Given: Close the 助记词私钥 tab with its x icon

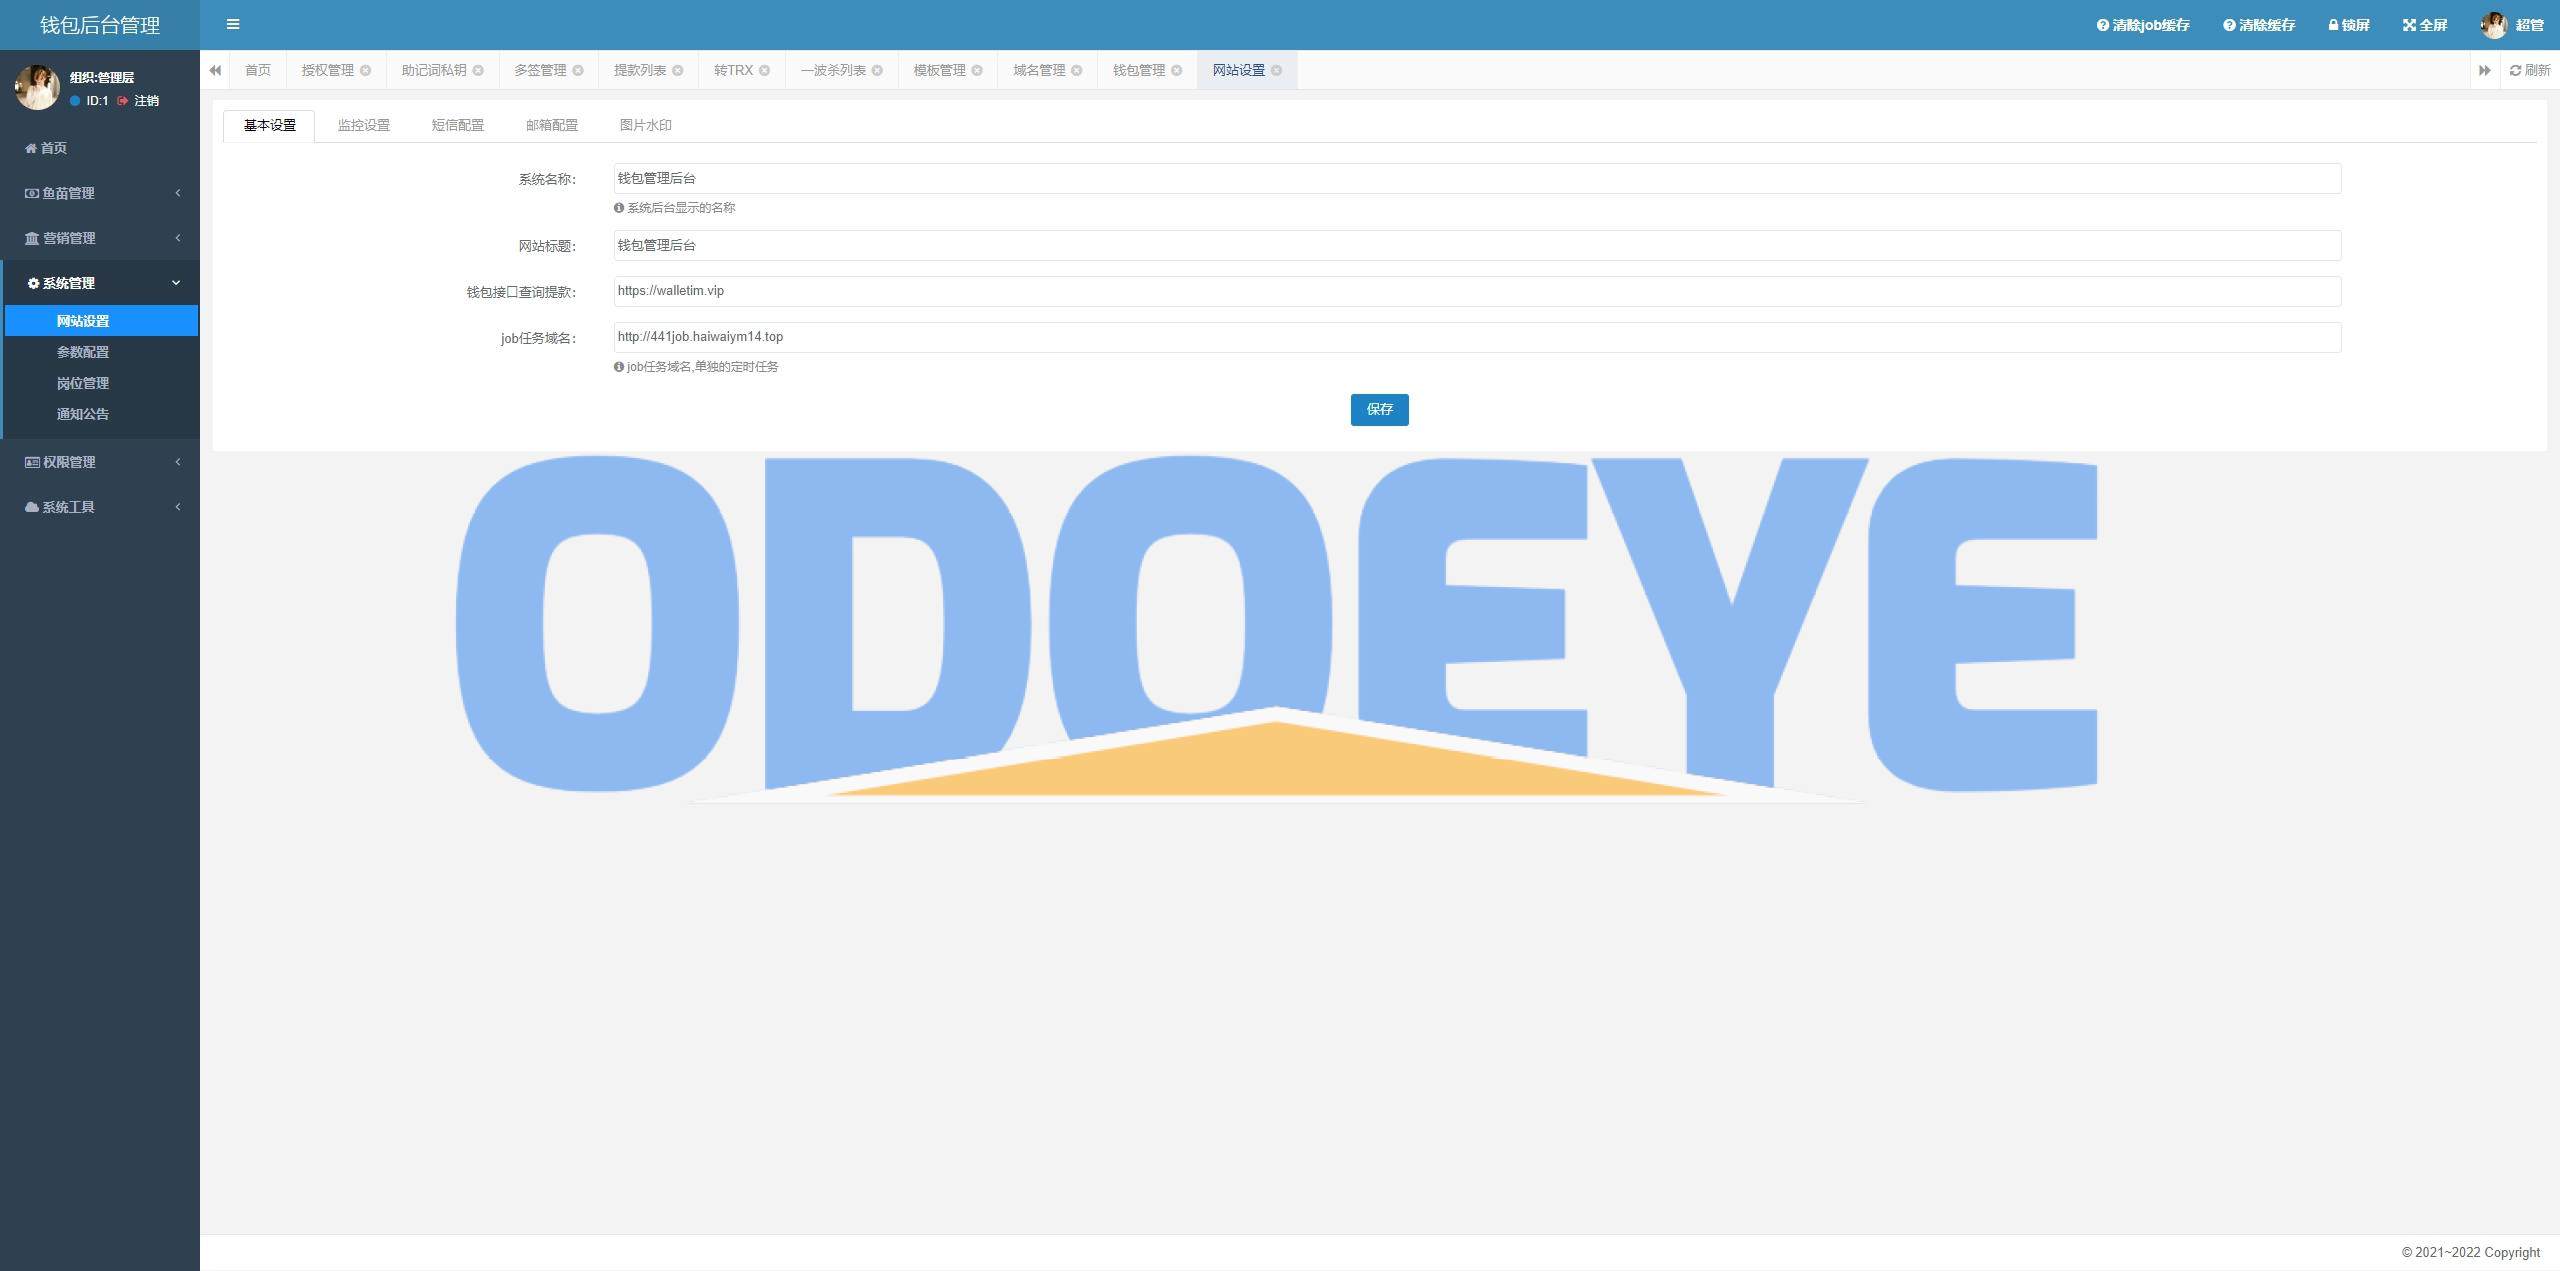Looking at the screenshot, I should [x=478, y=70].
